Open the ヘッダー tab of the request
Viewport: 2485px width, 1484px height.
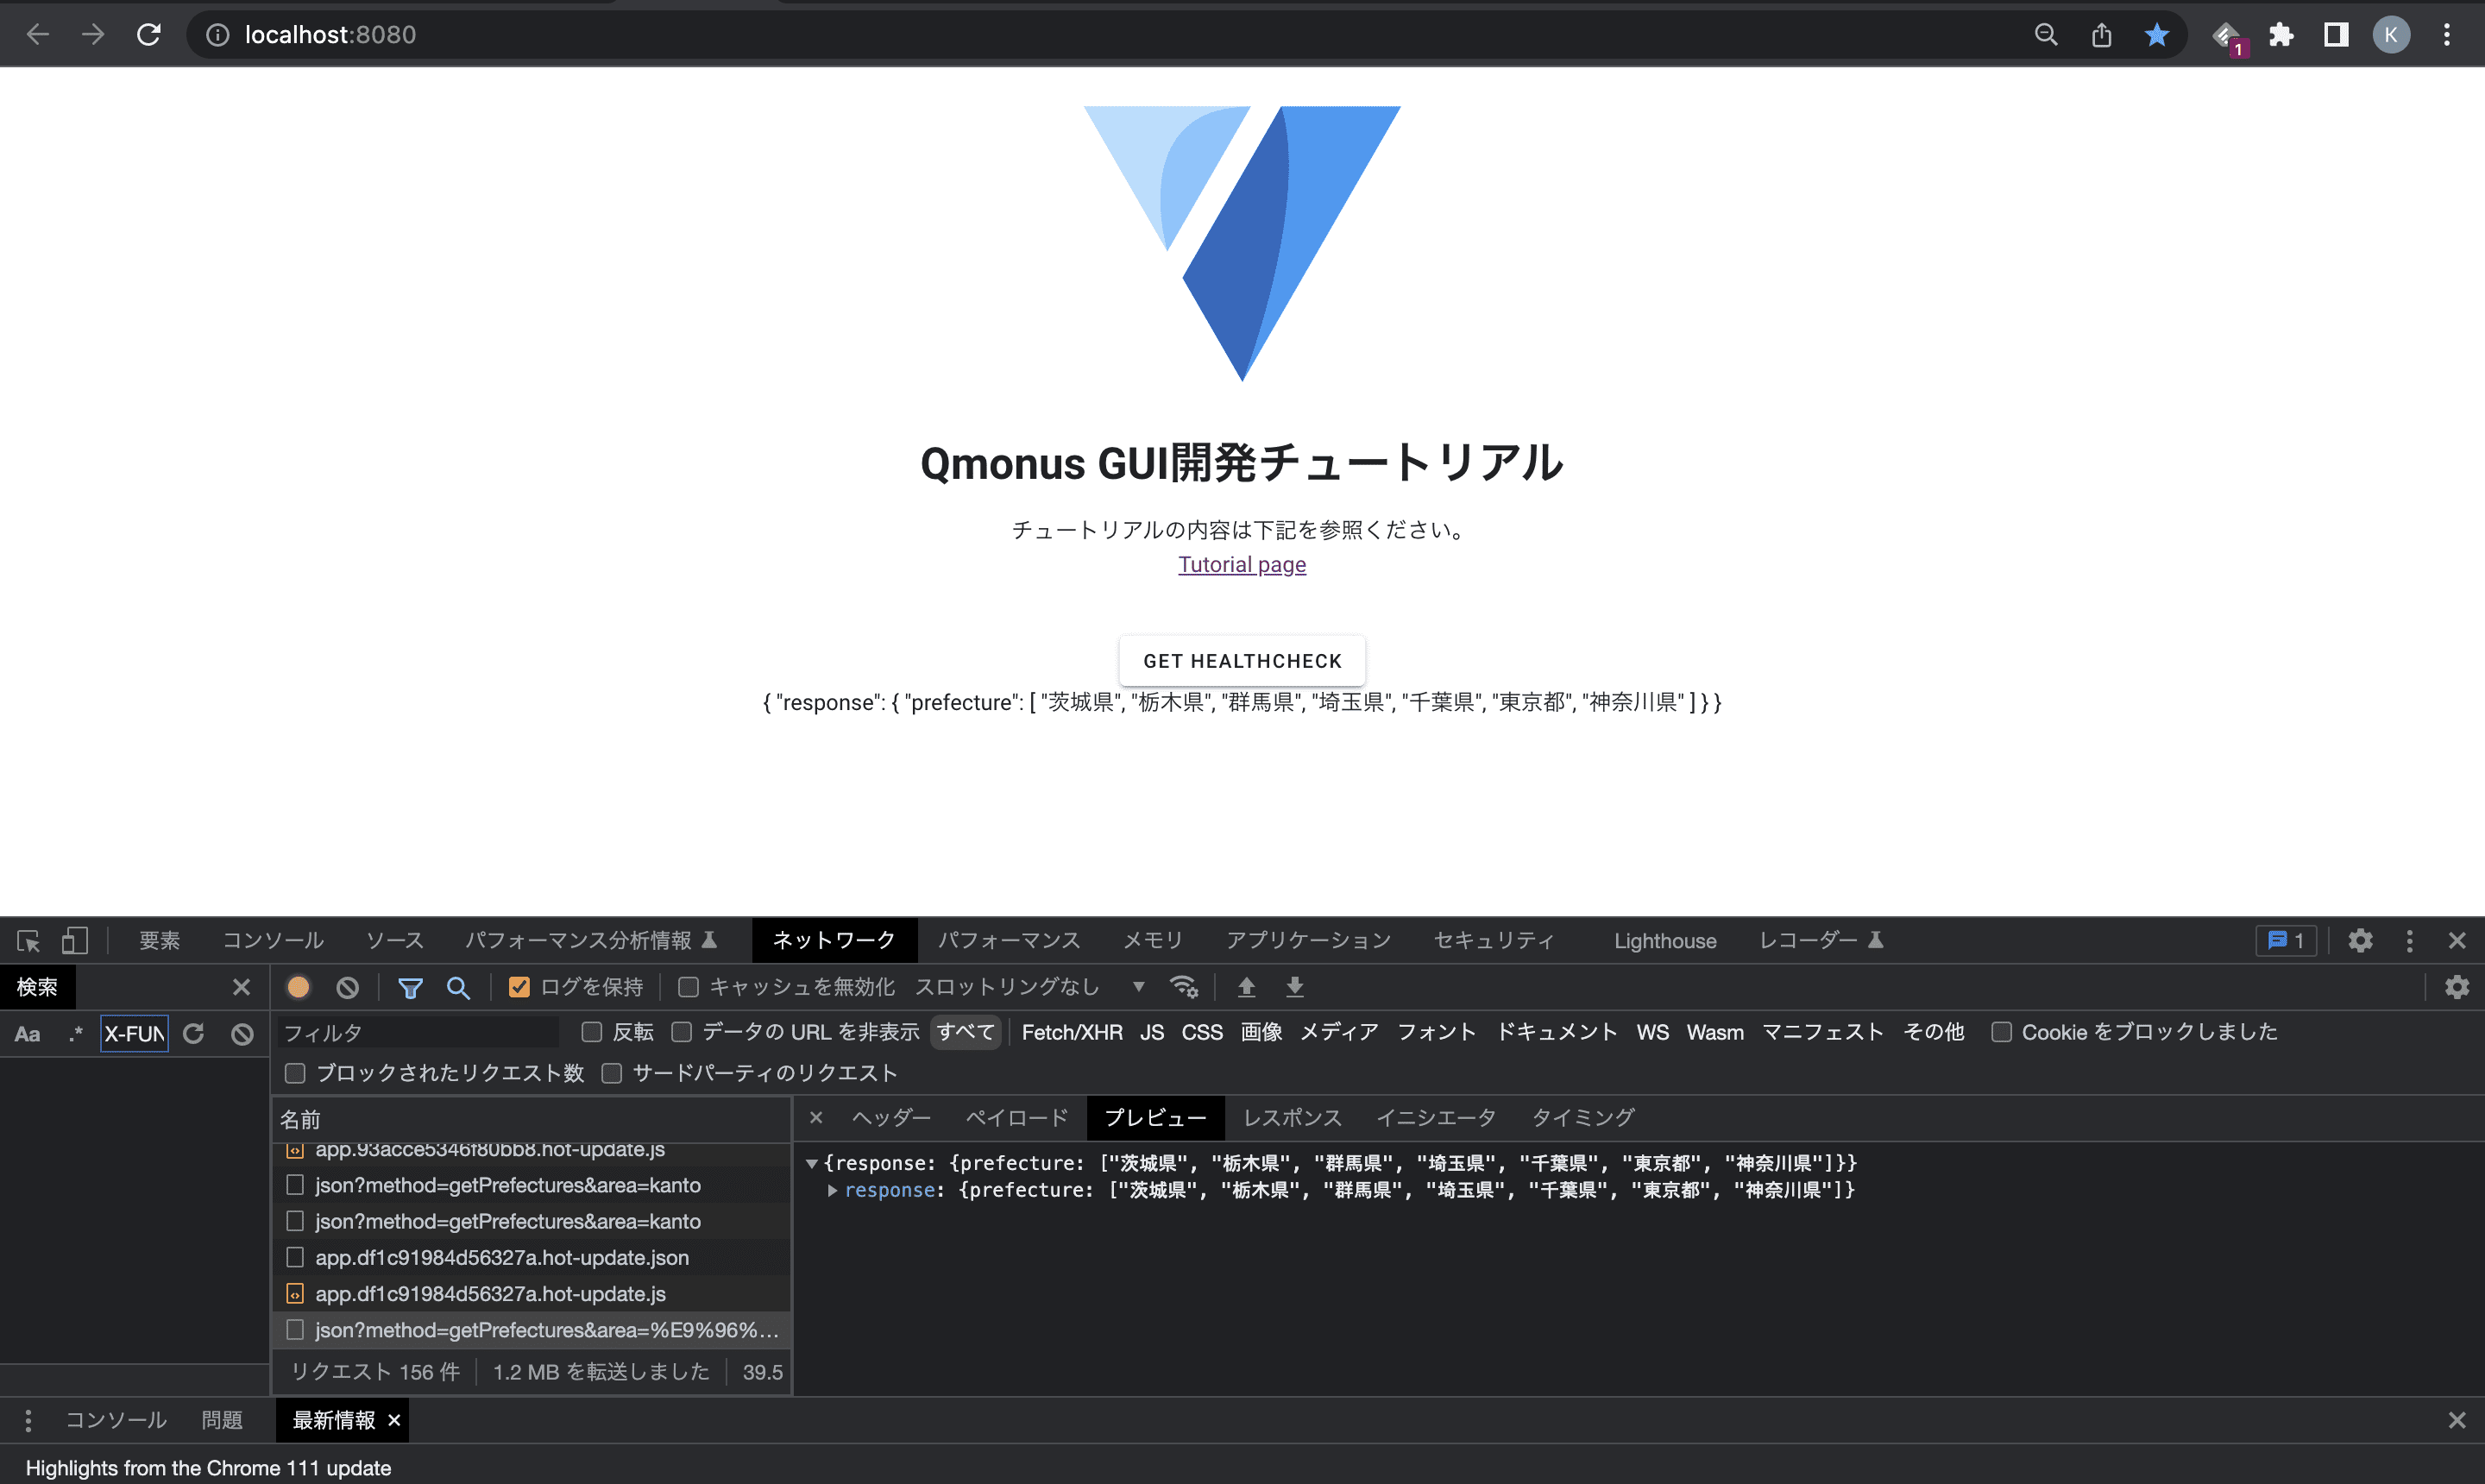pyautogui.click(x=891, y=1118)
